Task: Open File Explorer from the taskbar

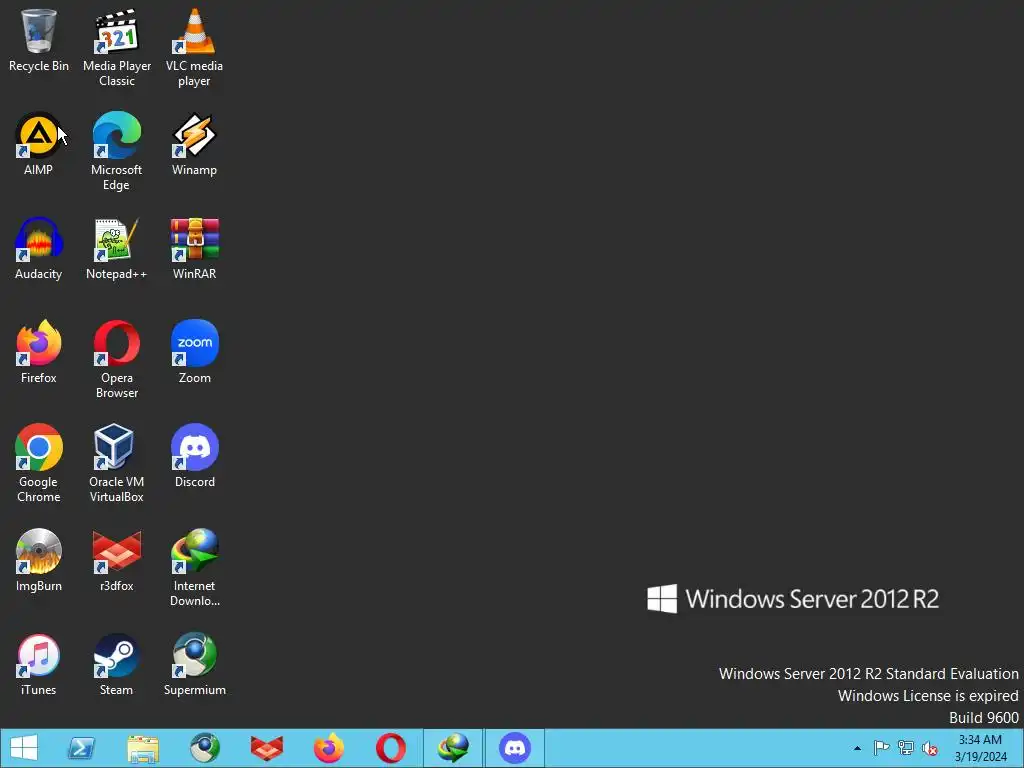Action: pos(143,748)
